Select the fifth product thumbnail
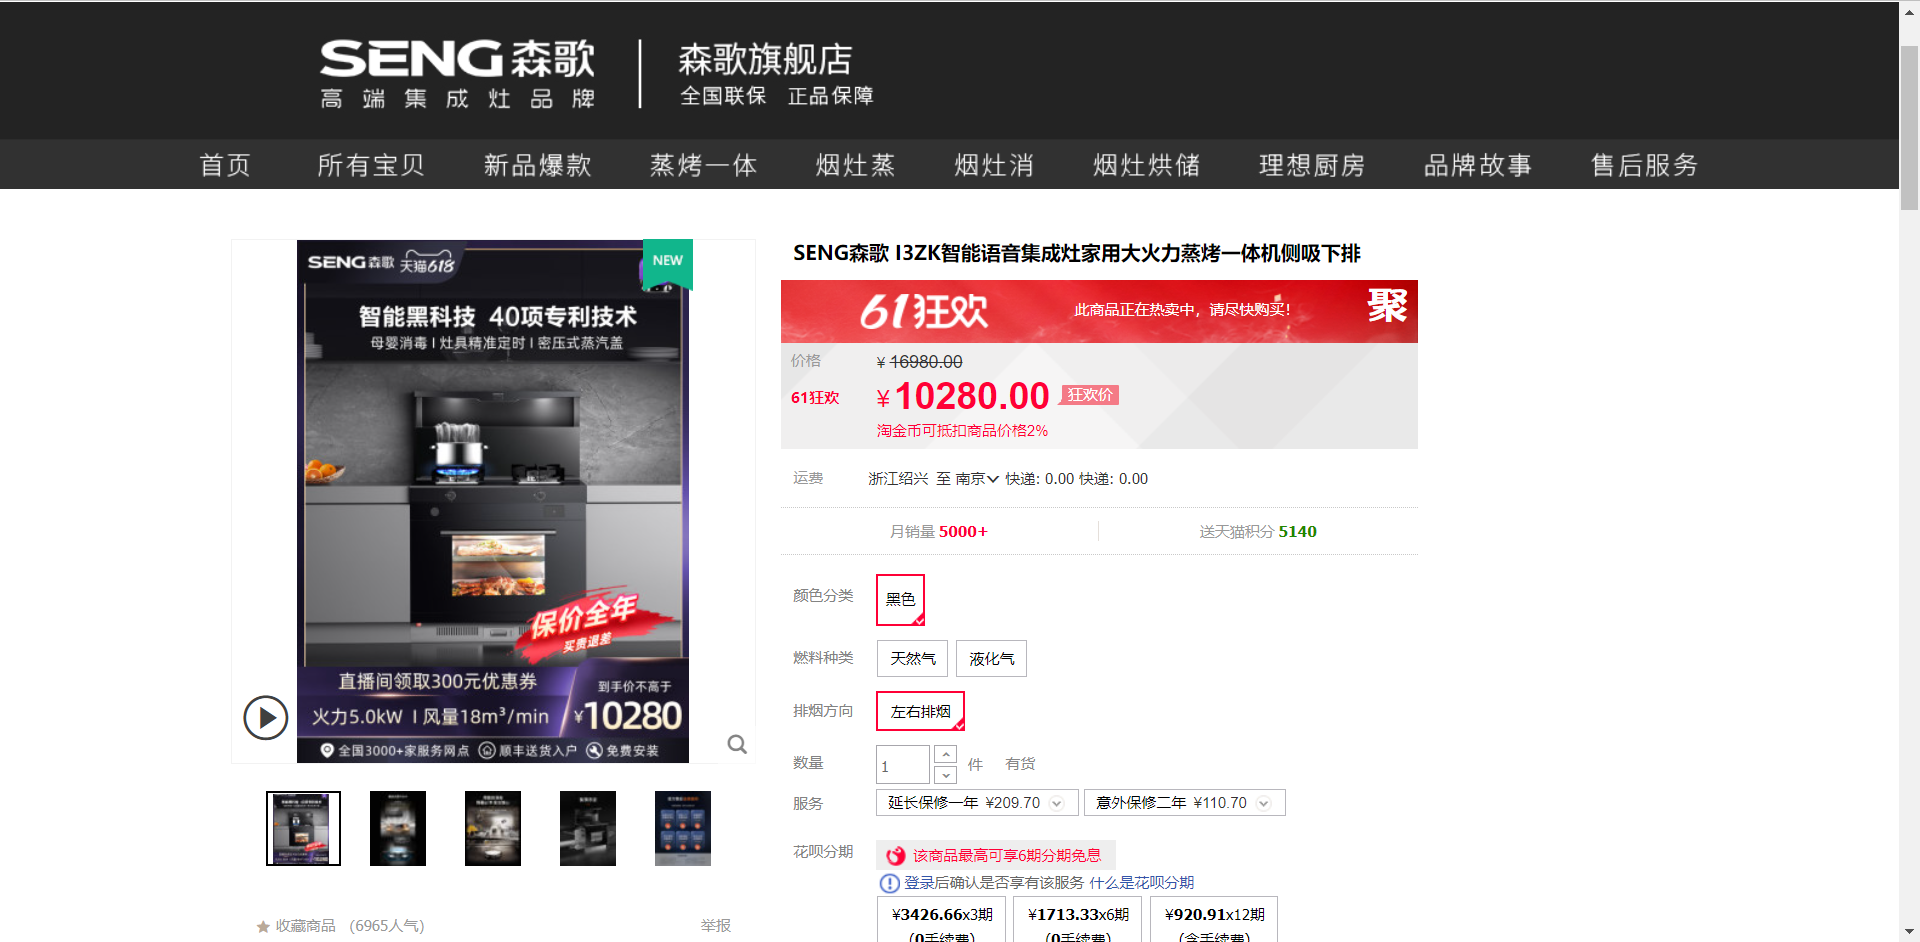The width and height of the screenshot is (1920, 942). [683, 828]
